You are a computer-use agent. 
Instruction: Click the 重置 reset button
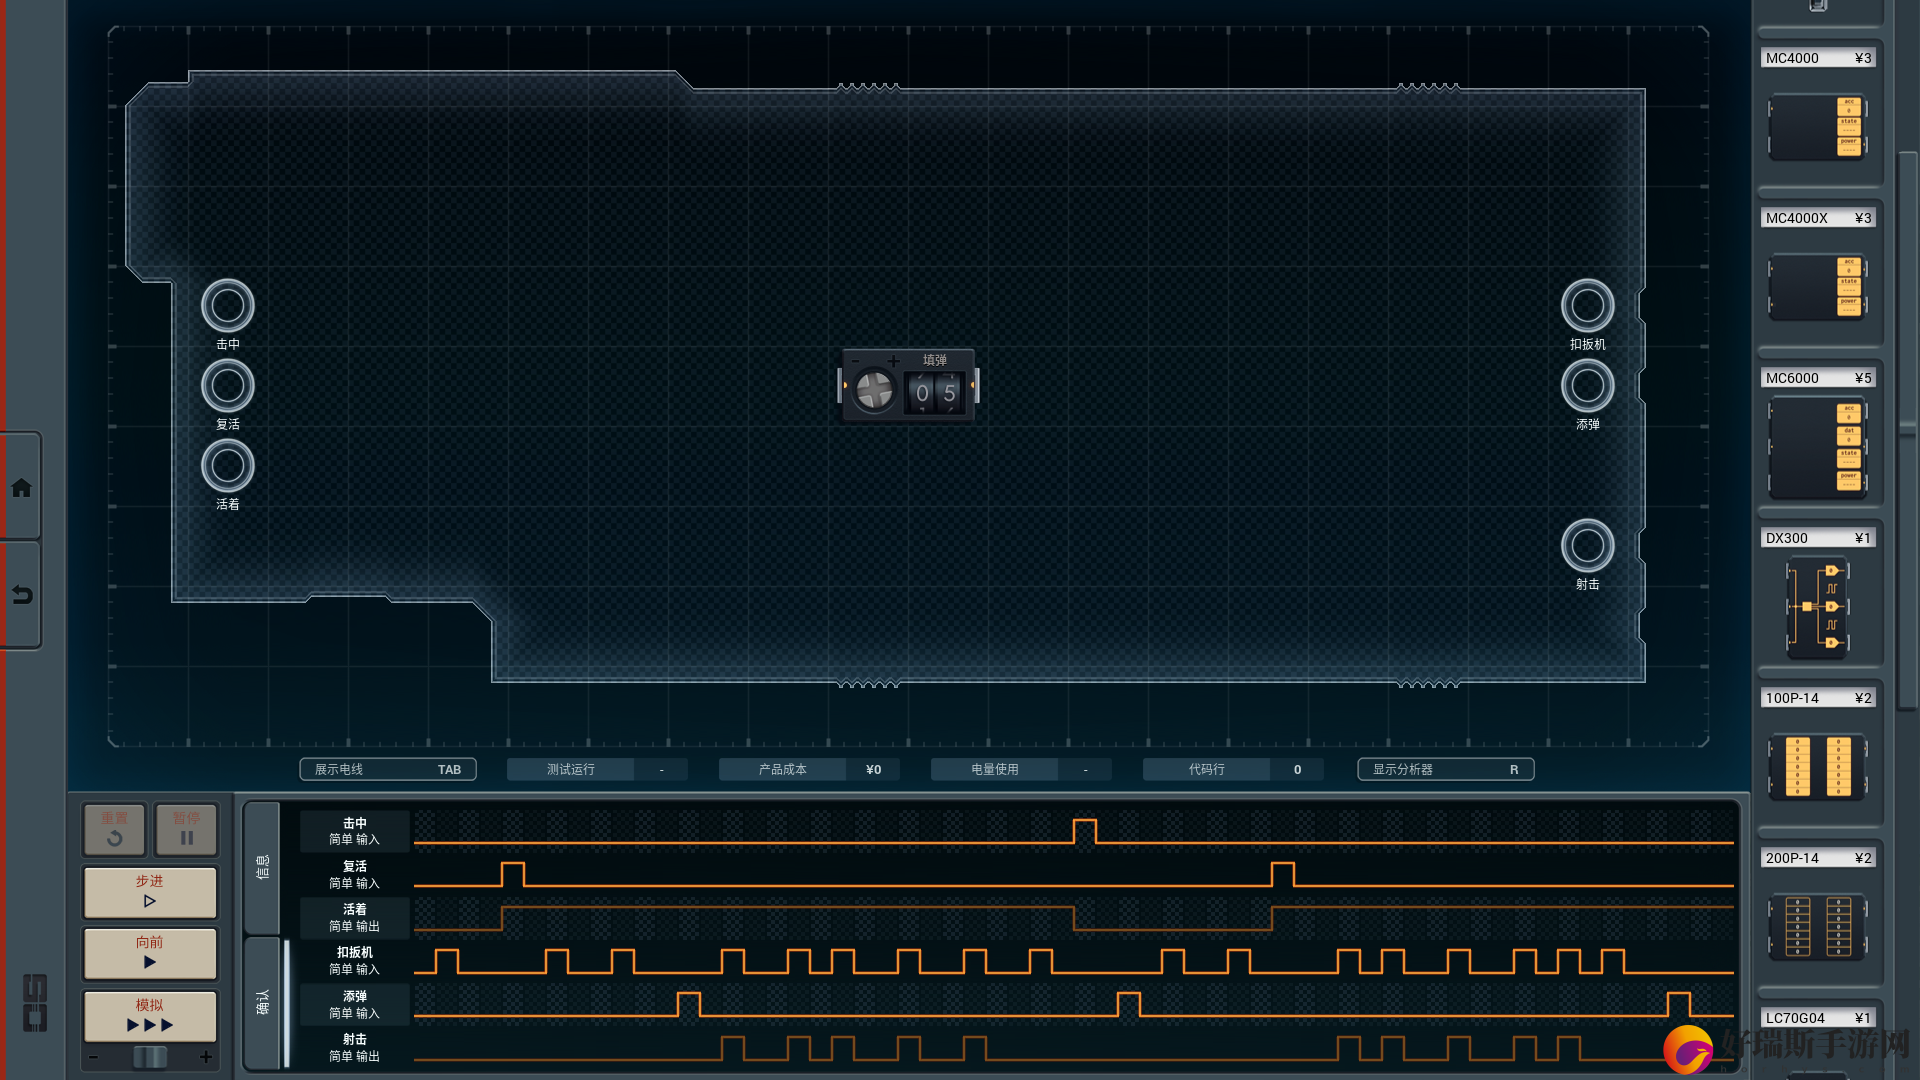point(114,829)
